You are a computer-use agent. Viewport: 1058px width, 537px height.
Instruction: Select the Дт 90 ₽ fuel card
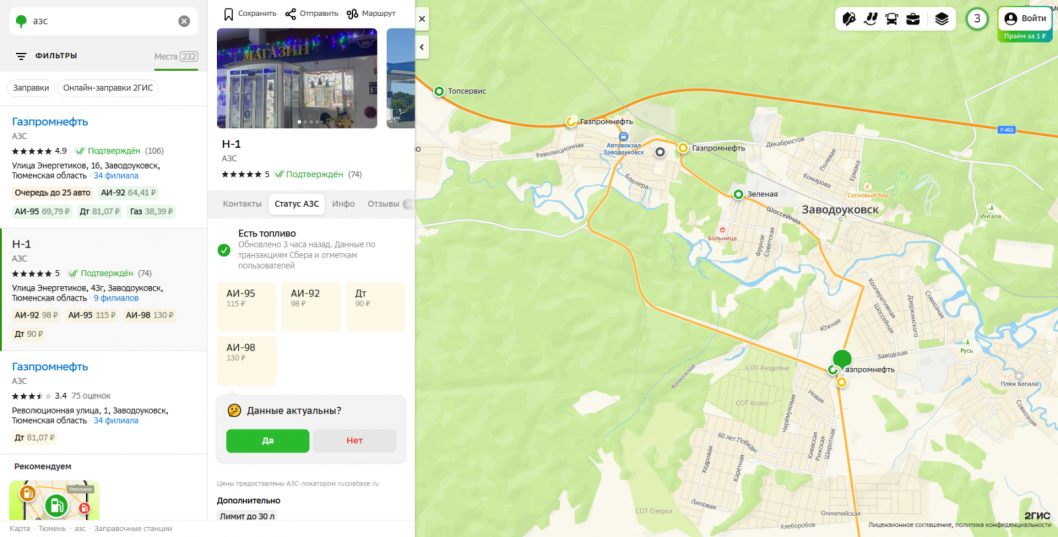pos(376,307)
